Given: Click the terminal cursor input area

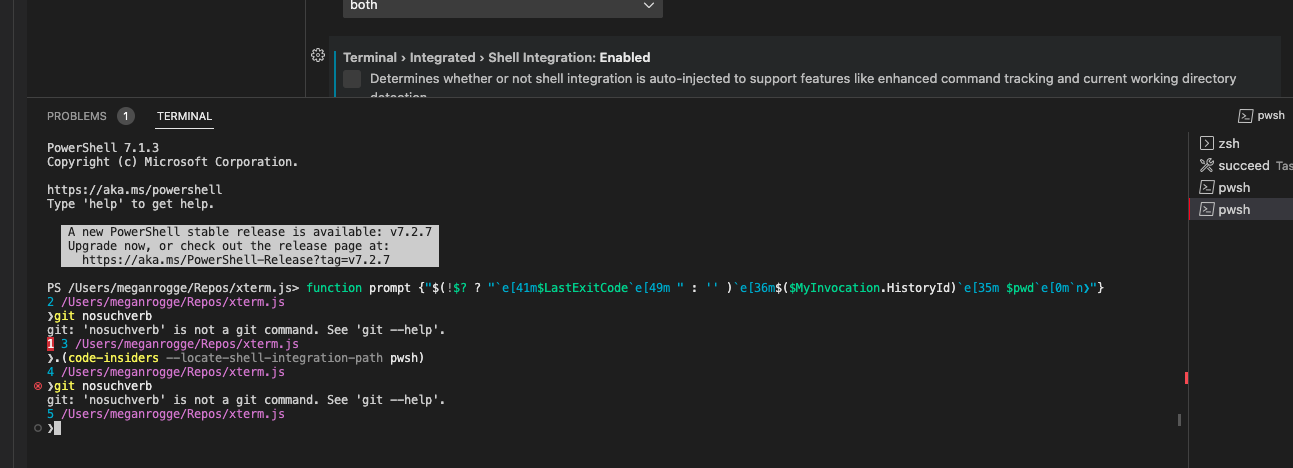Looking at the screenshot, I should [58, 428].
